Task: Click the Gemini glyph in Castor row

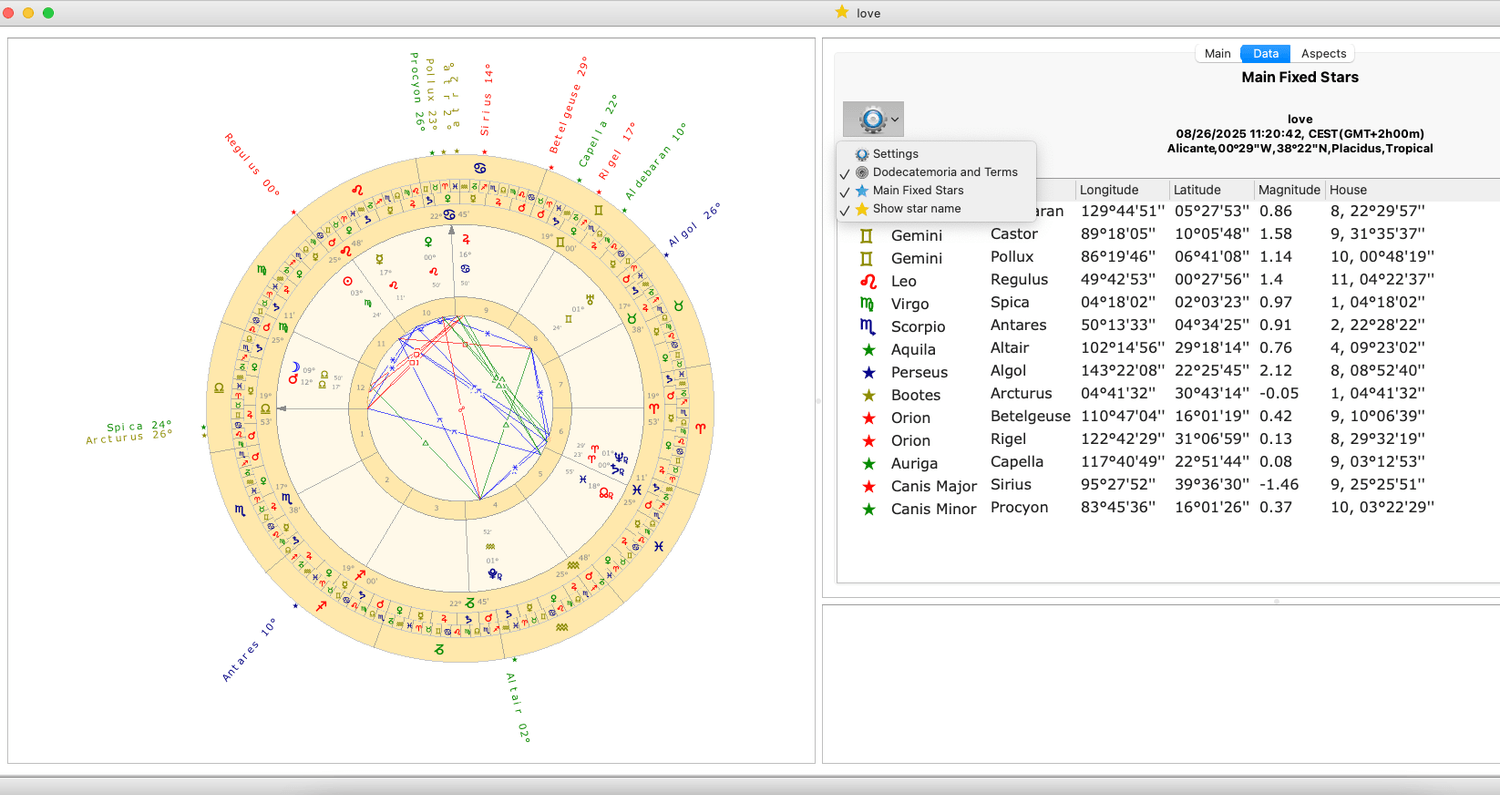Action: (x=868, y=235)
